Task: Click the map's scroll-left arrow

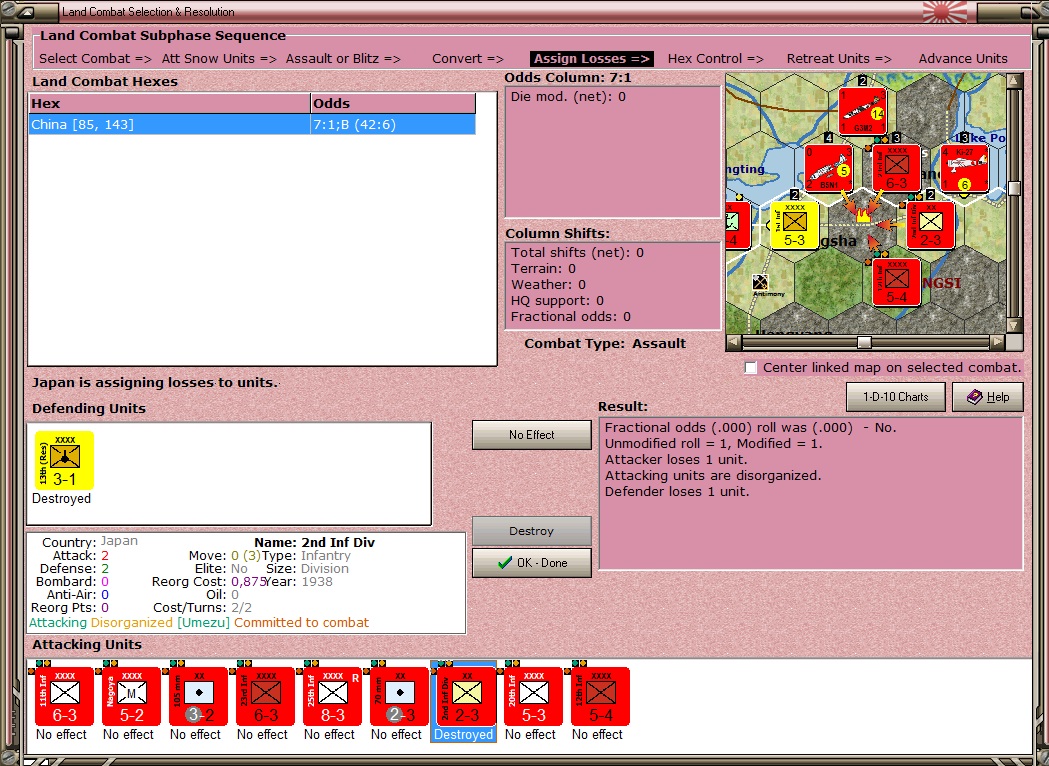Action: tap(734, 342)
